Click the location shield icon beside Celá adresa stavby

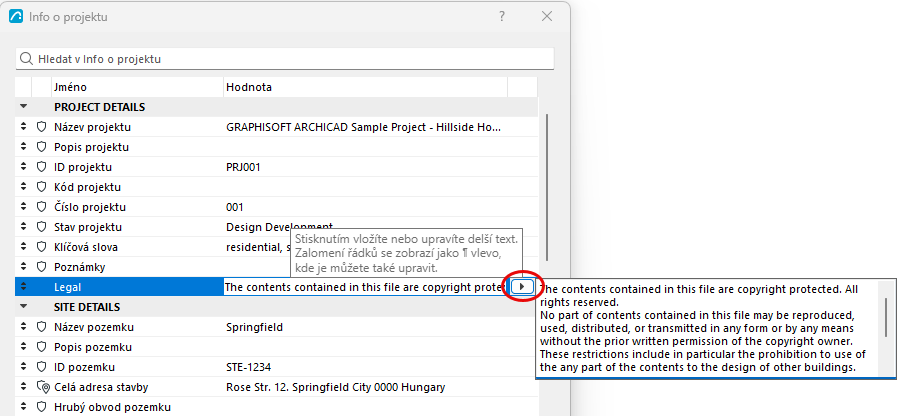(42, 387)
